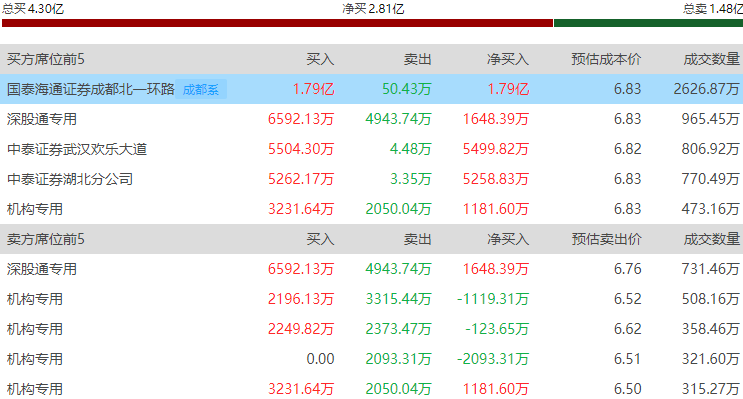Click the 2093.31万 sell value

(399, 359)
